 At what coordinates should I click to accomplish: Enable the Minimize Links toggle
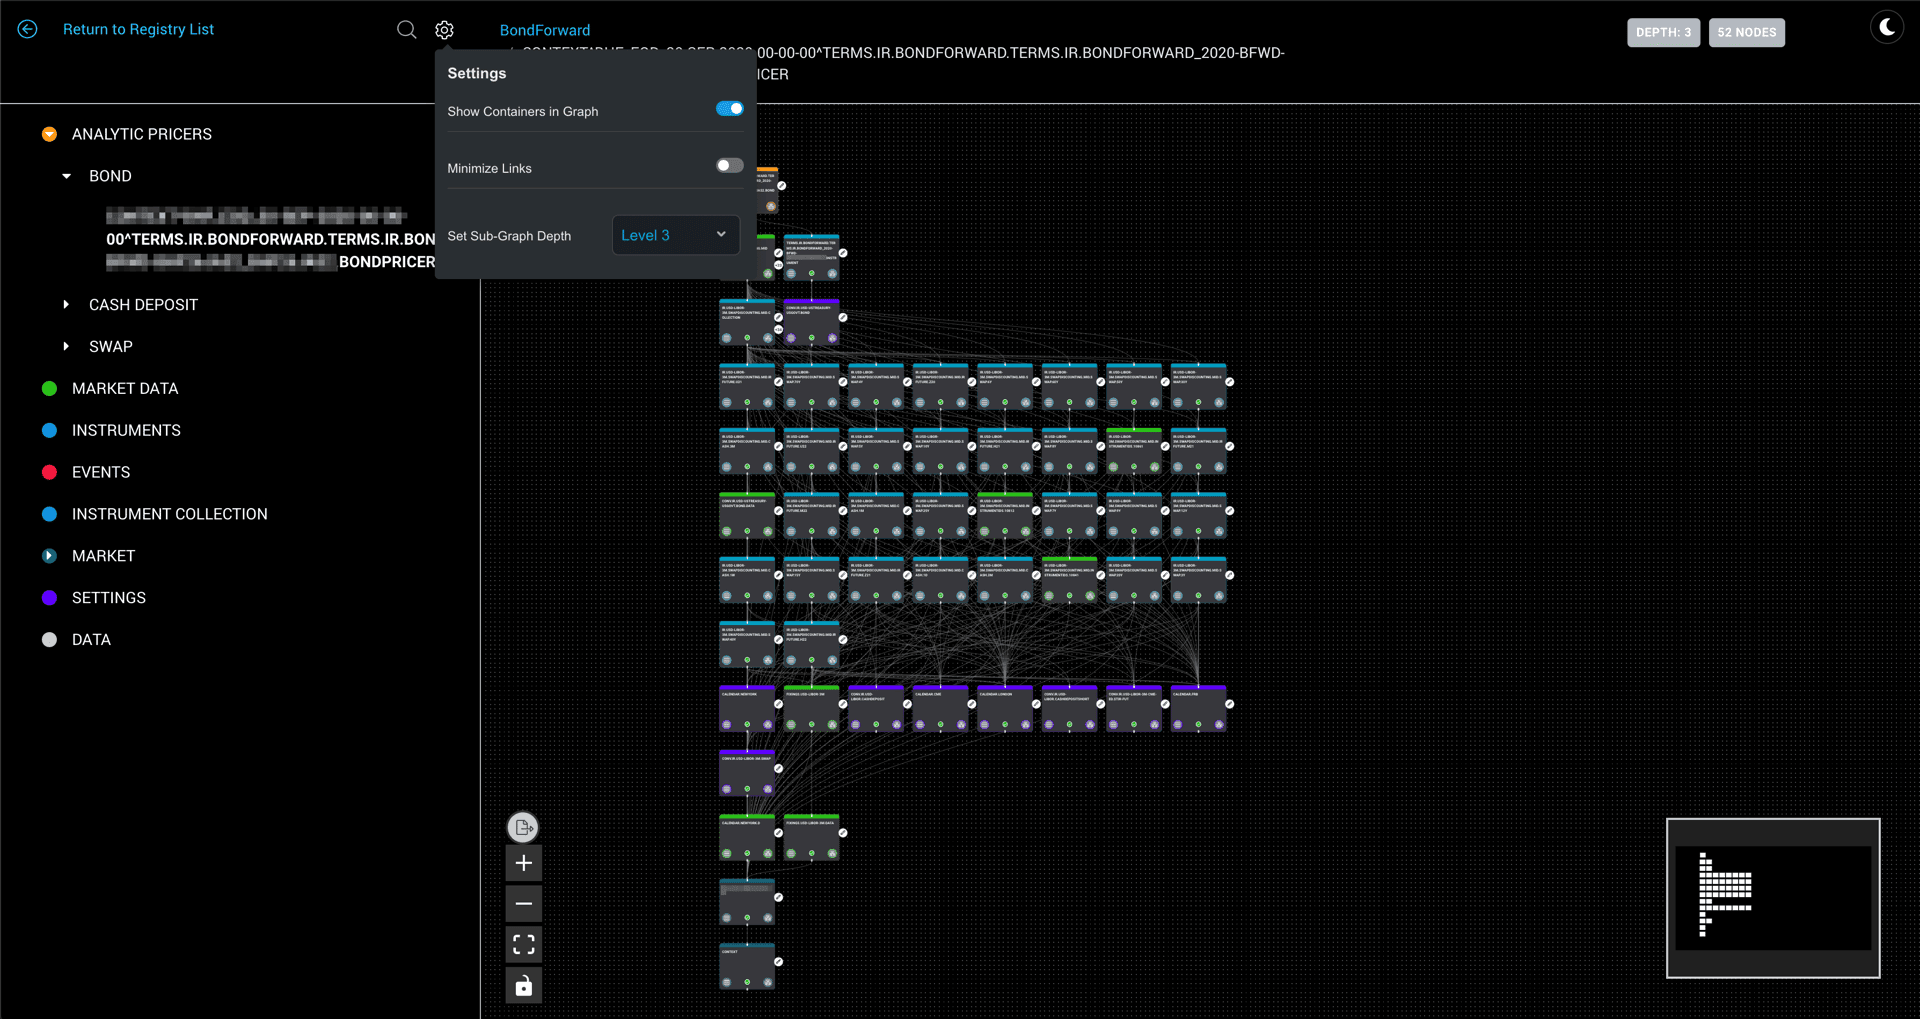click(729, 165)
